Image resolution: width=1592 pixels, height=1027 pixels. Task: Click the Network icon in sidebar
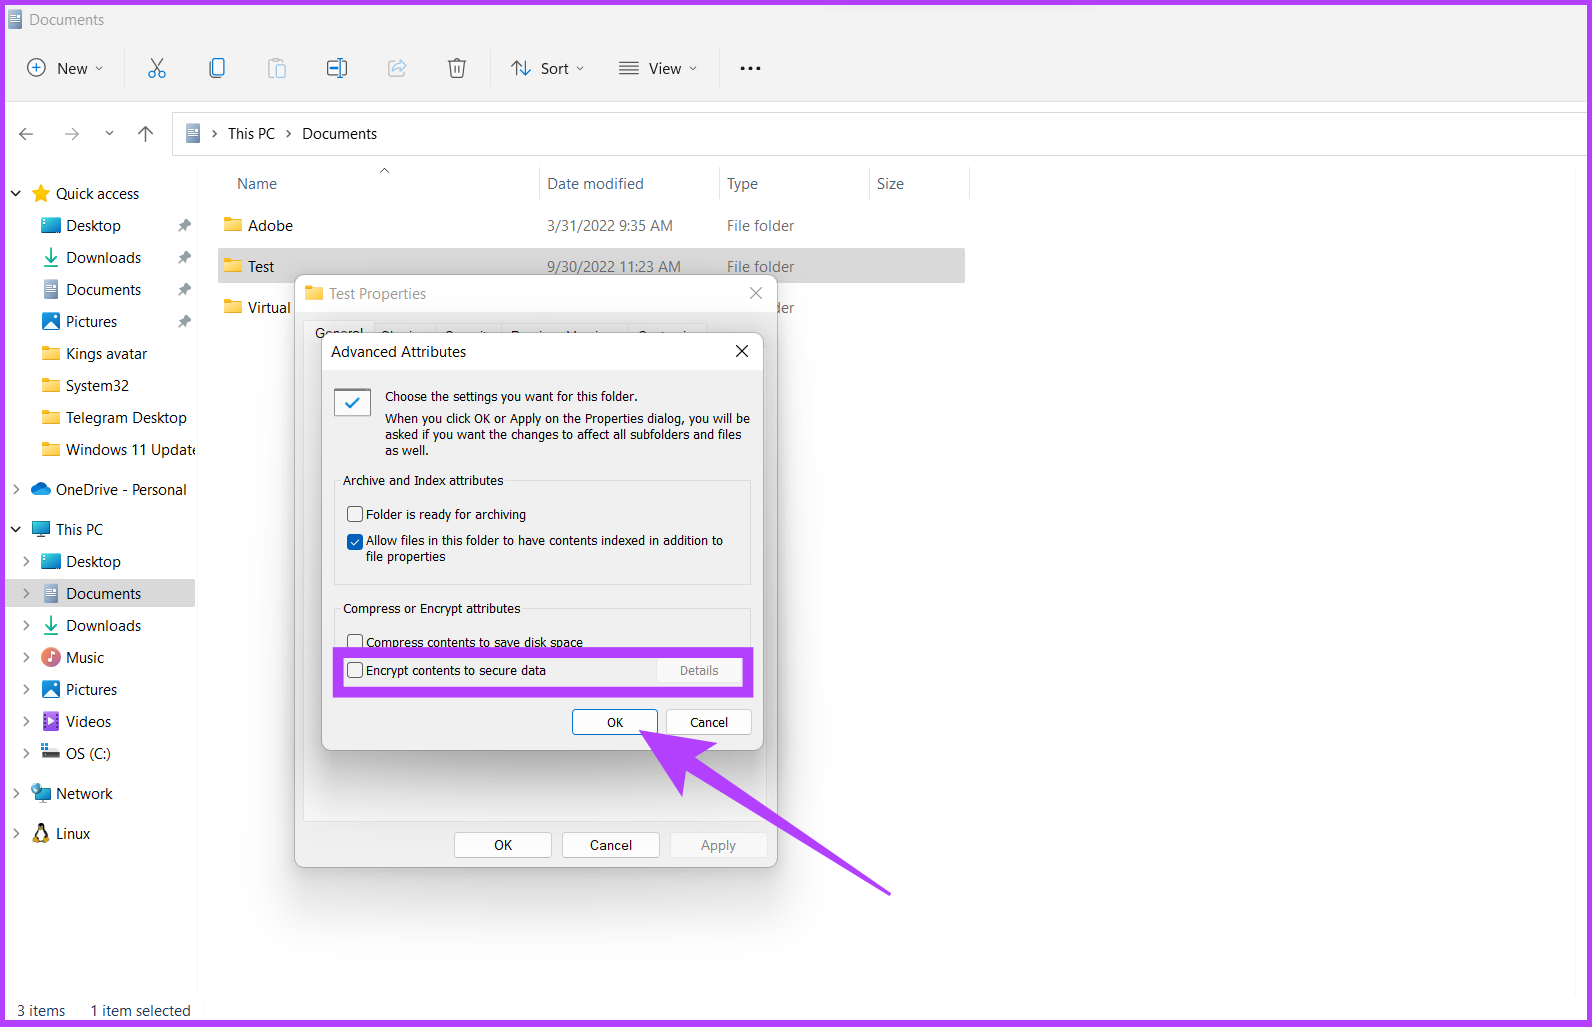(41, 794)
